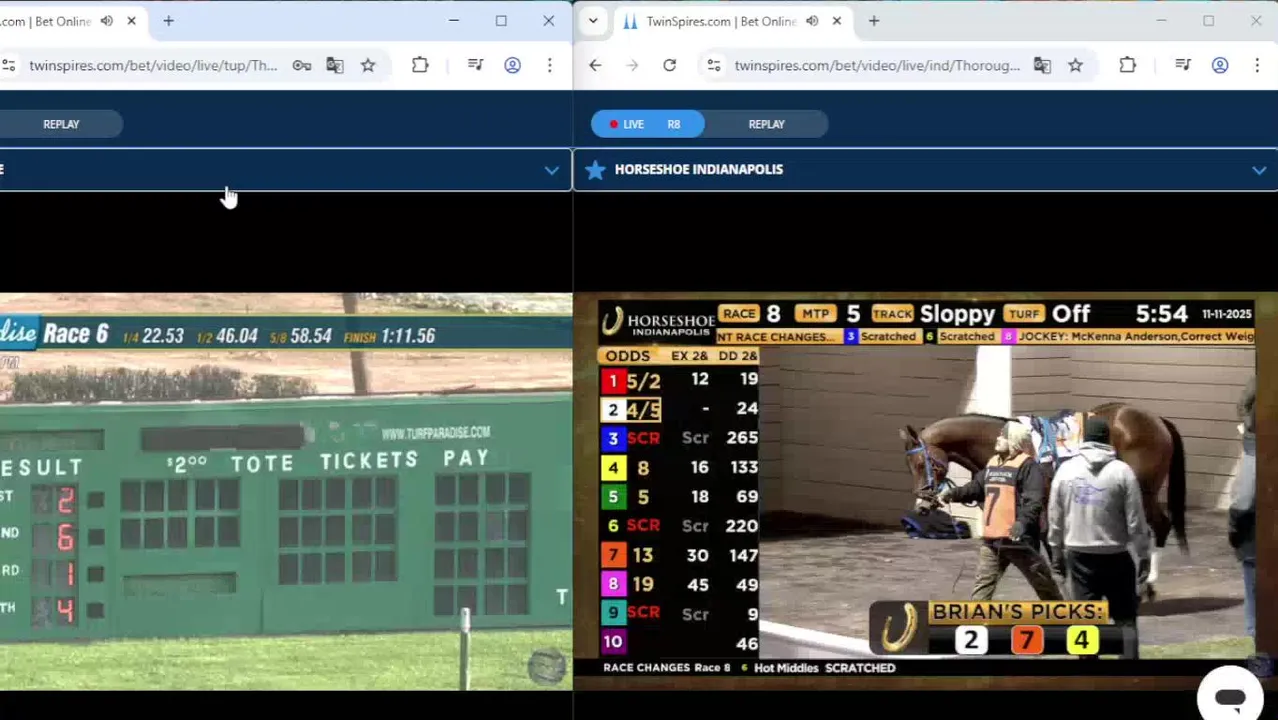
Task: Expand Horseshoe Indianapolis track dropdown
Action: tap(1259, 170)
